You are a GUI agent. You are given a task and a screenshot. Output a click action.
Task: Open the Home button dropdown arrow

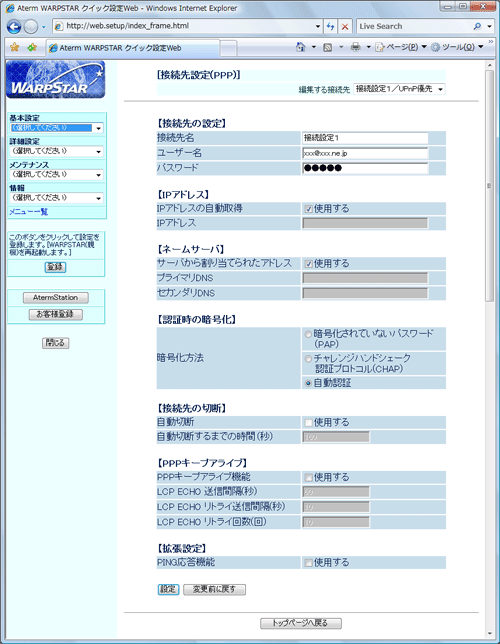click(313, 47)
